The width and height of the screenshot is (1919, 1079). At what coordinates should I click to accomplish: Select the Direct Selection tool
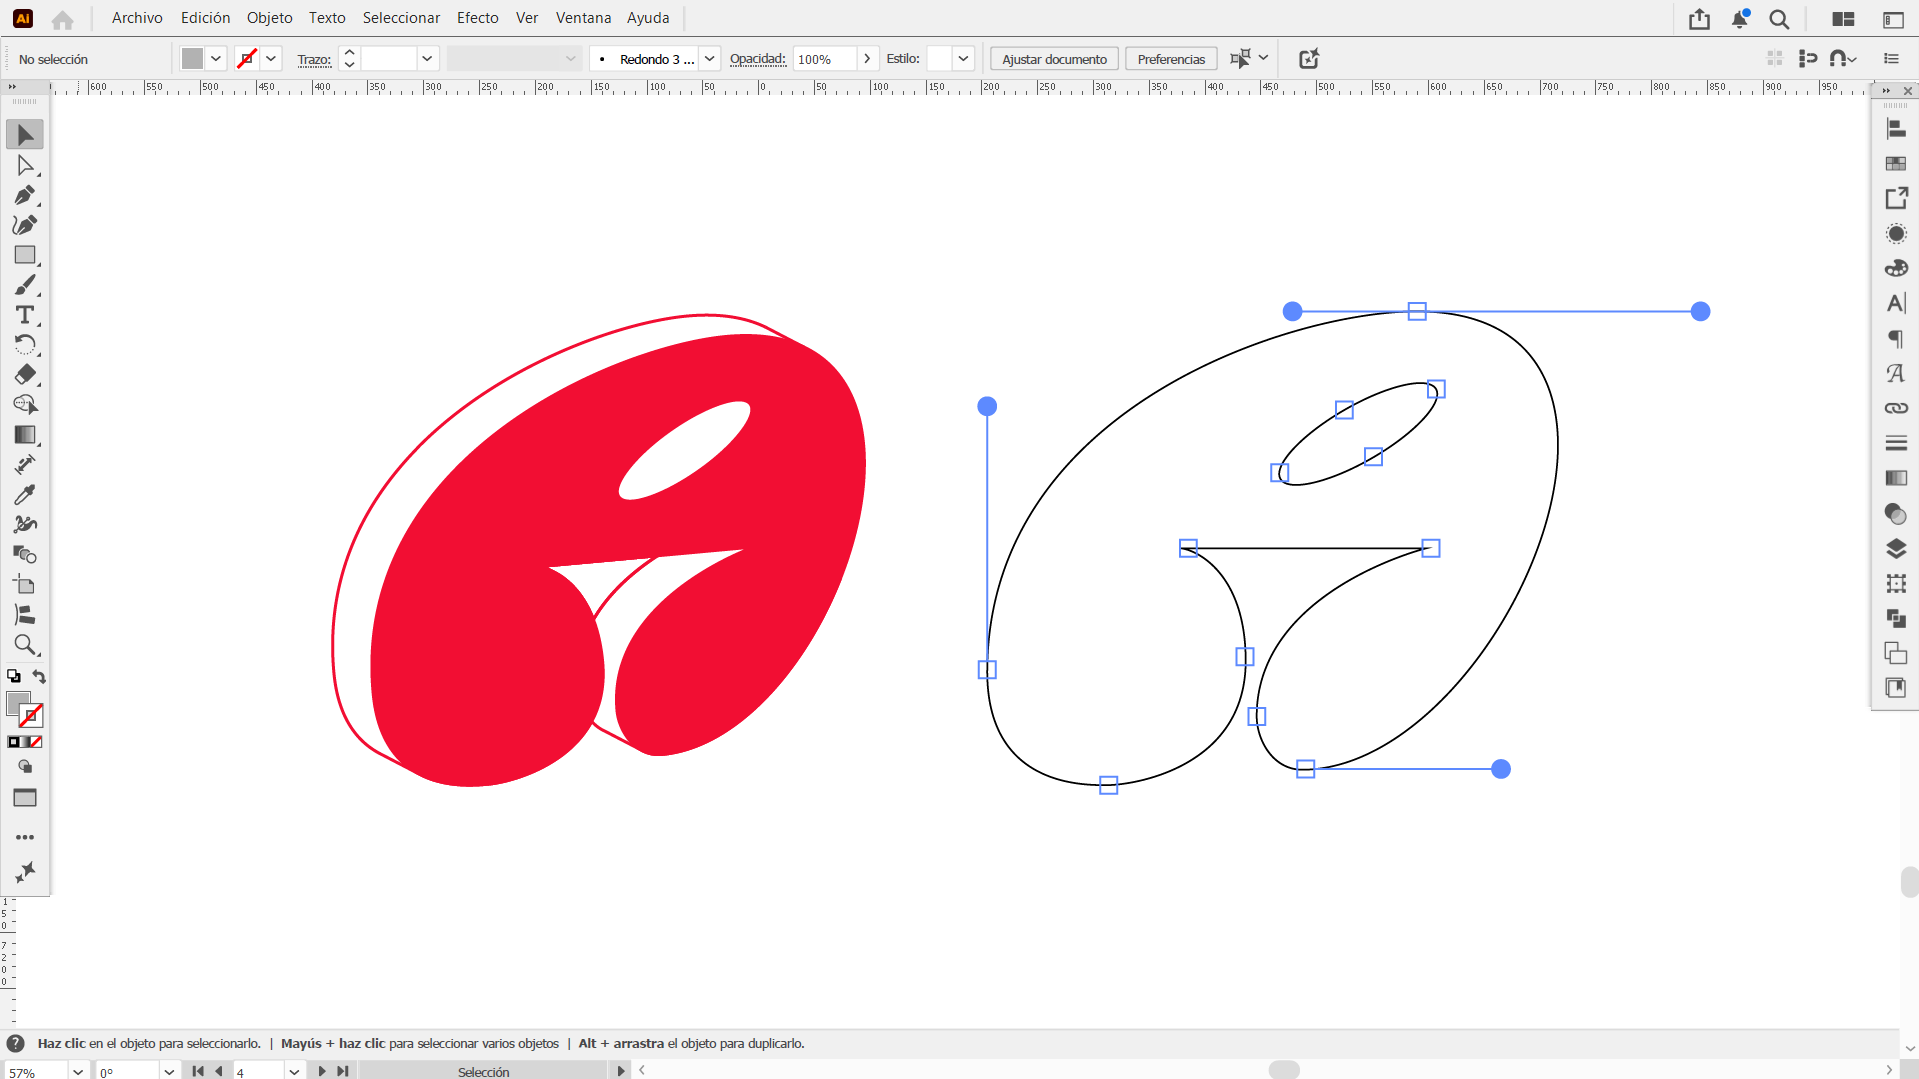pyautogui.click(x=25, y=165)
